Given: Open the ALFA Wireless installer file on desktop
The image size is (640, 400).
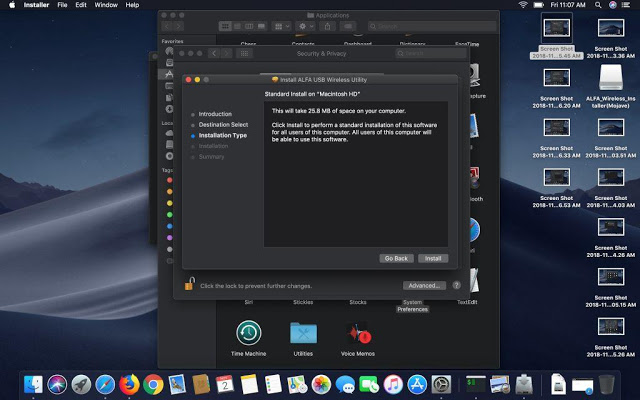Looking at the screenshot, I should (x=610, y=78).
